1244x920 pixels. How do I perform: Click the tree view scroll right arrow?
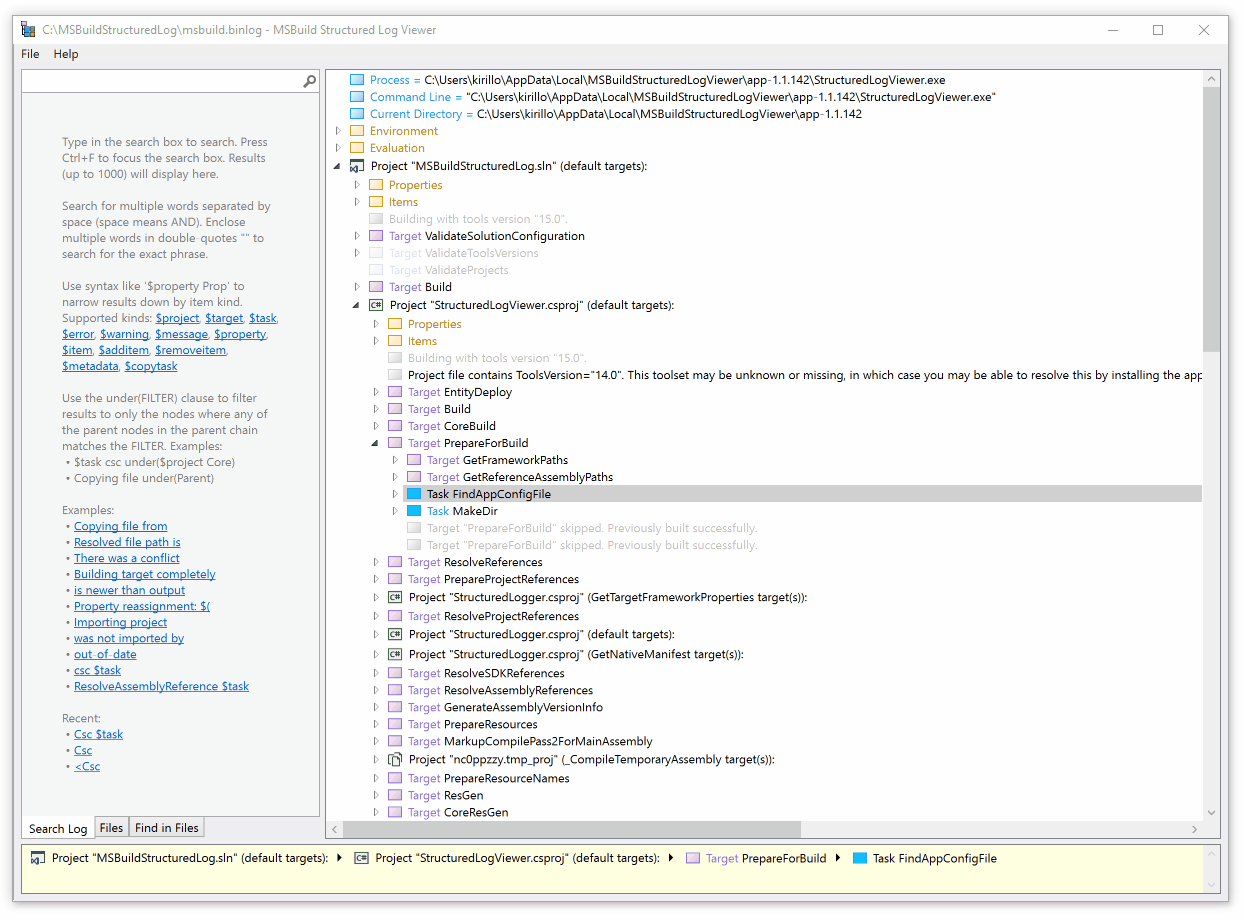click(x=1195, y=830)
